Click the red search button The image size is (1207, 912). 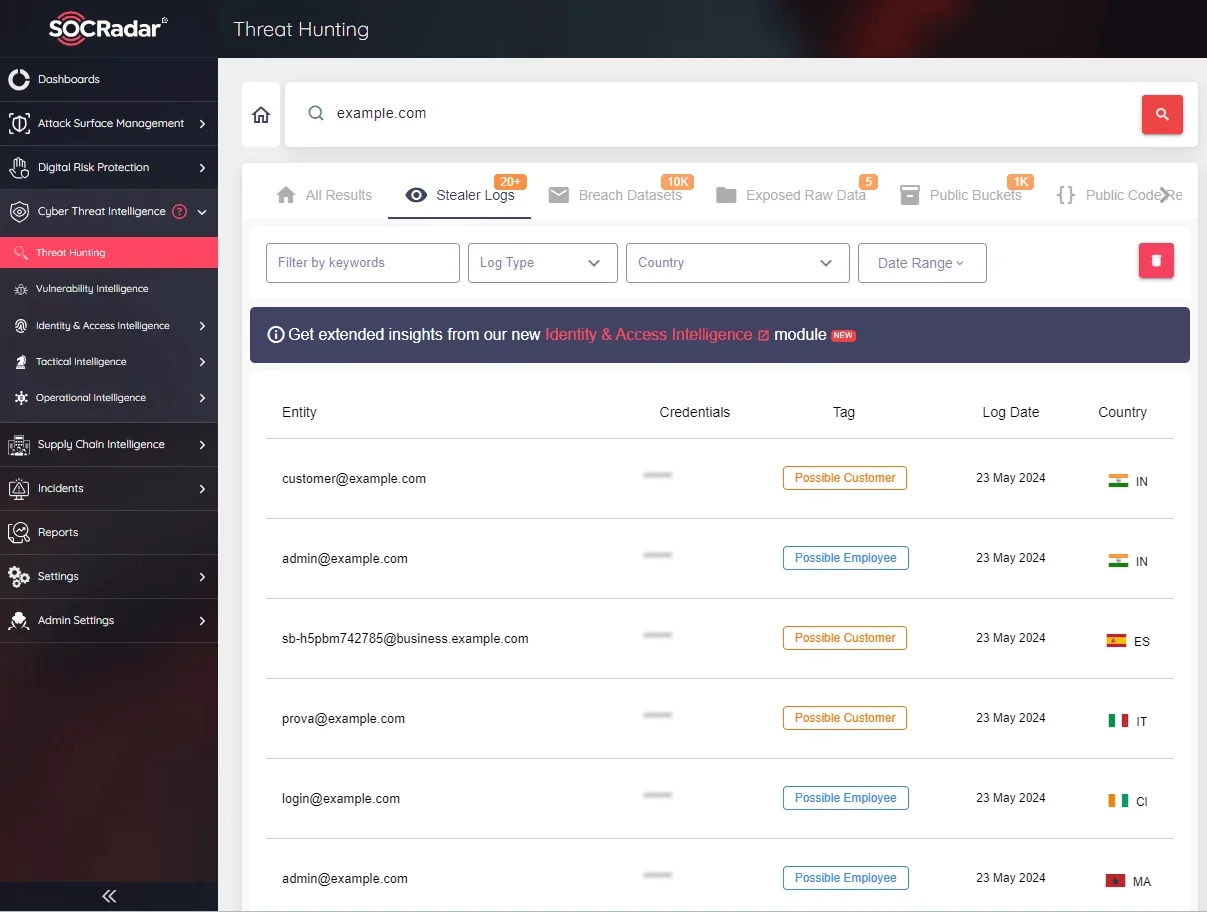click(x=1162, y=115)
